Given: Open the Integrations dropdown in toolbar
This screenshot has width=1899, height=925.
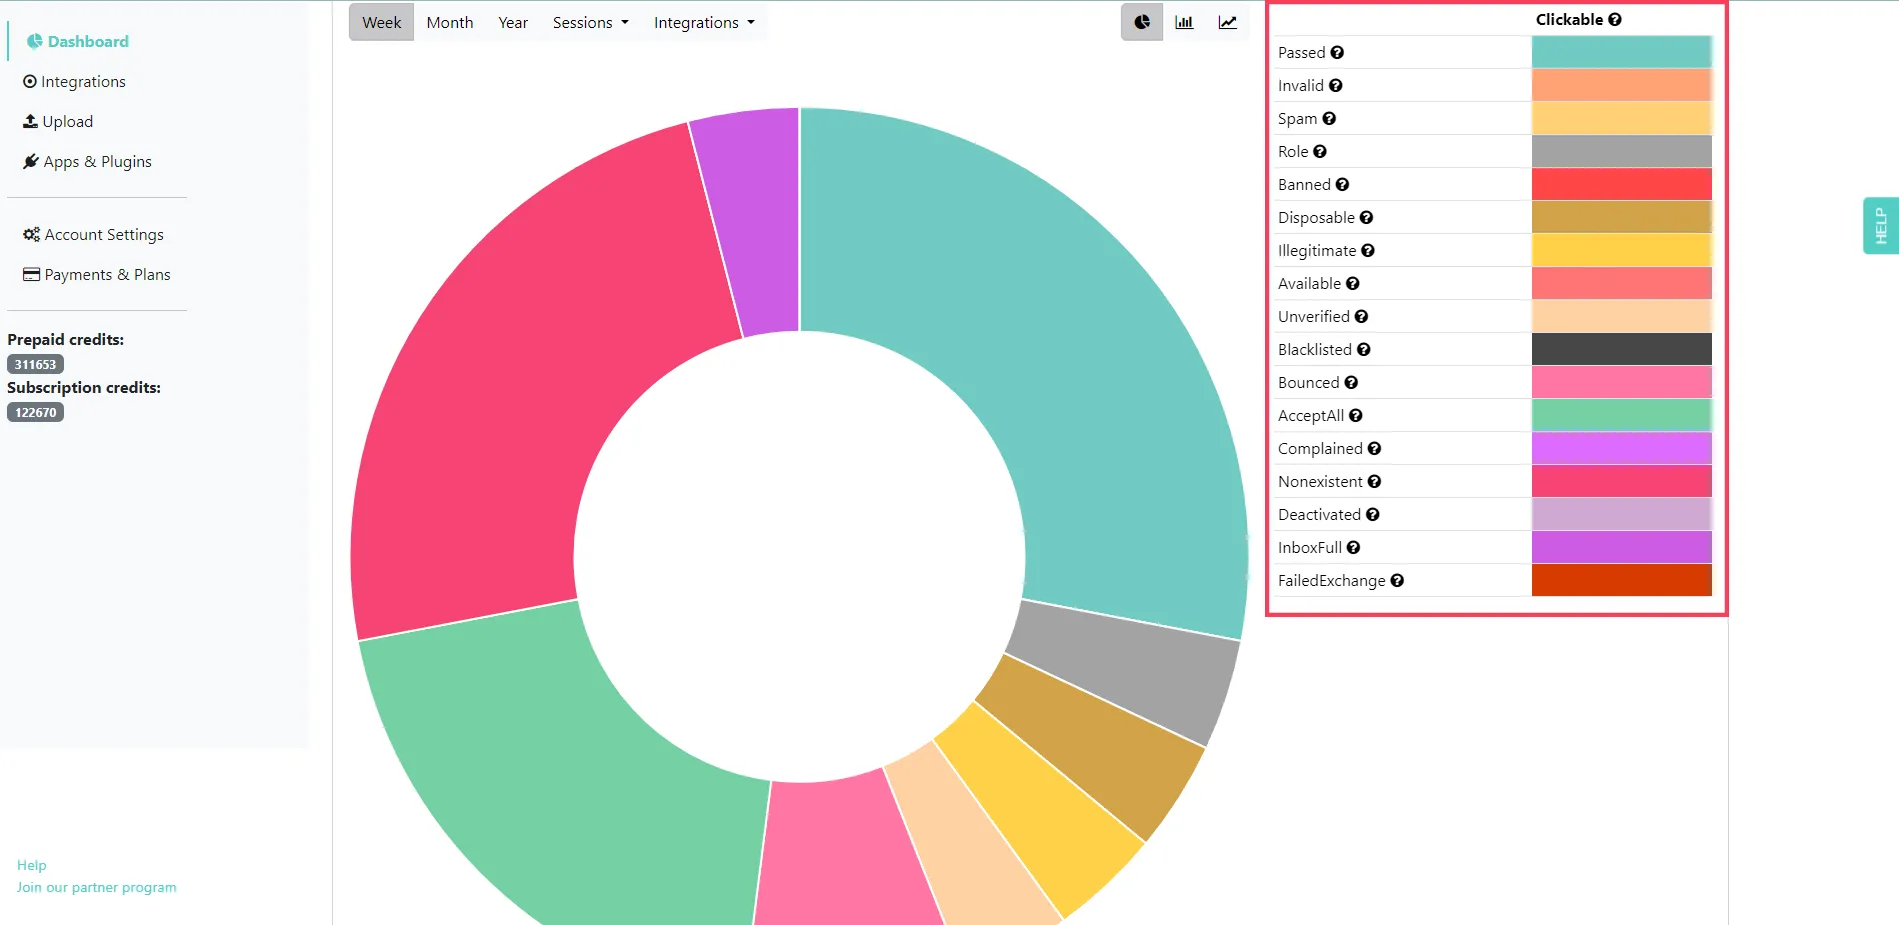Looking at the screenshot, I should coord(704,22).
